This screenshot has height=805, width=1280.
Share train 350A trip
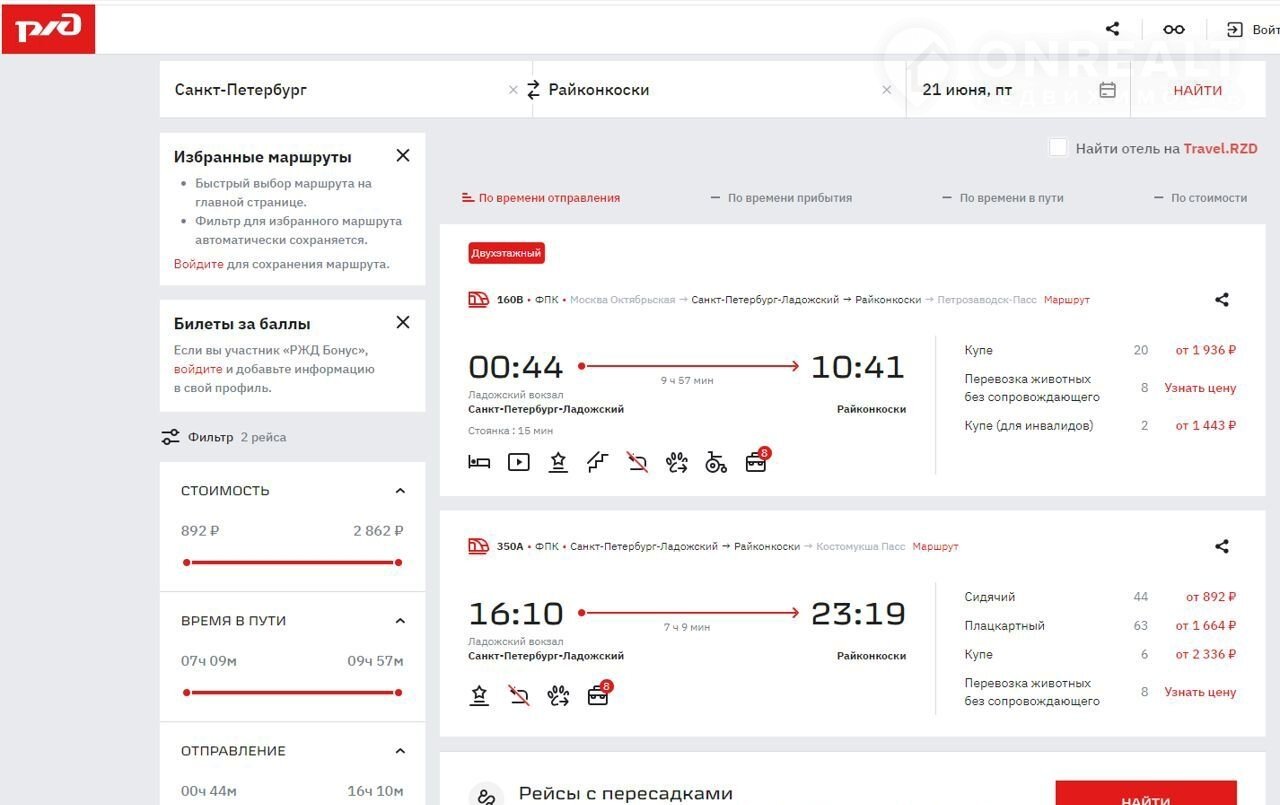1221,547
